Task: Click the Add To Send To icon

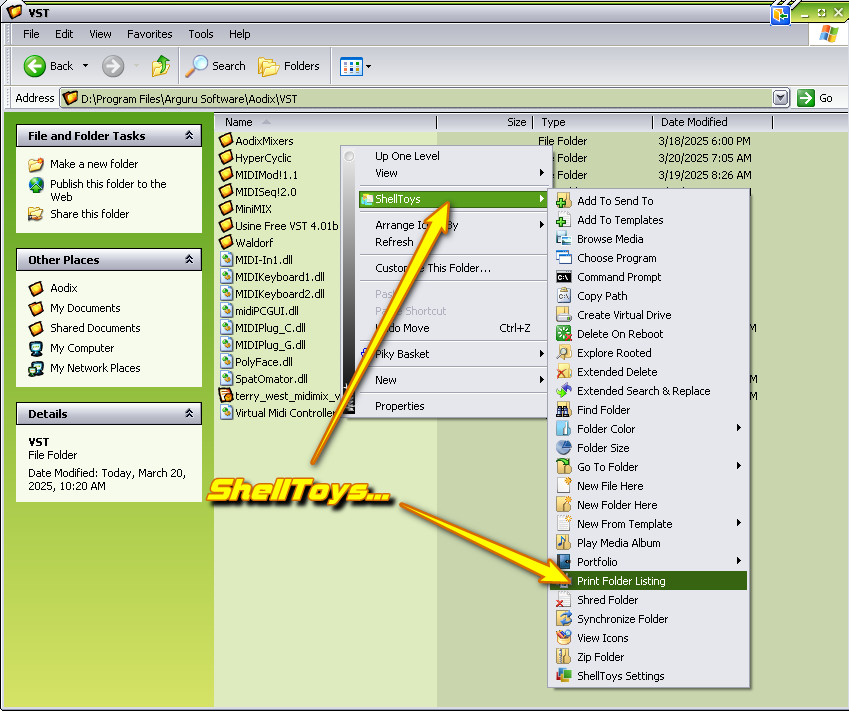Action: point(564,201)
